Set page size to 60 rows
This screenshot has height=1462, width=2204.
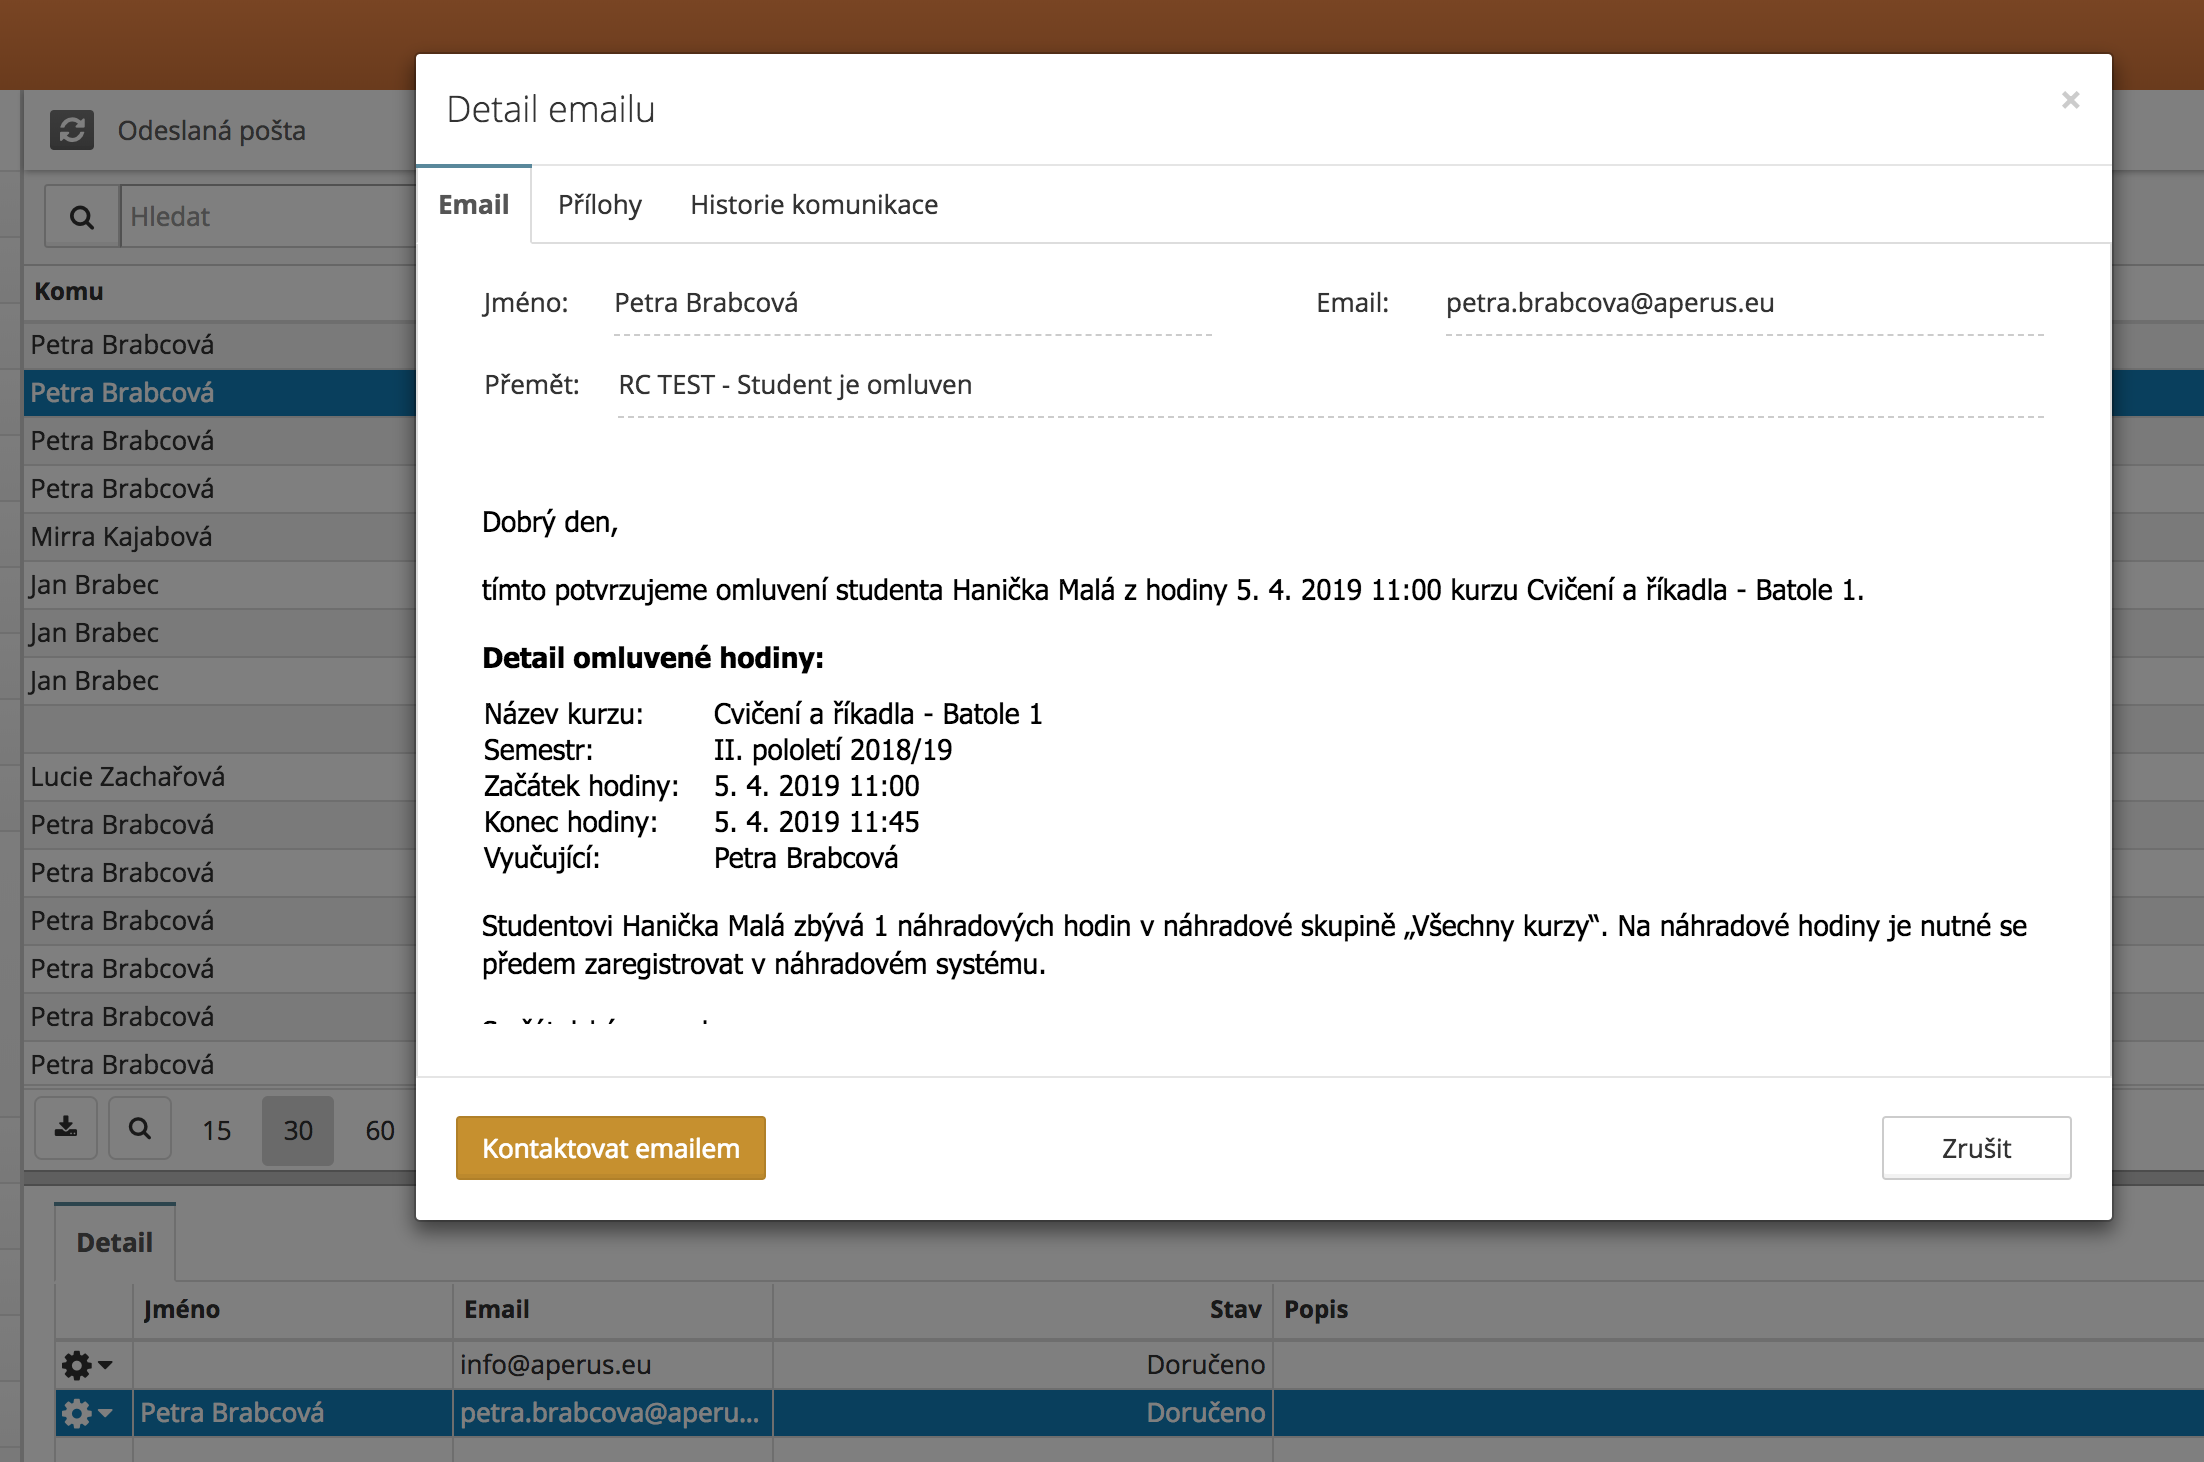(380, 1131)
